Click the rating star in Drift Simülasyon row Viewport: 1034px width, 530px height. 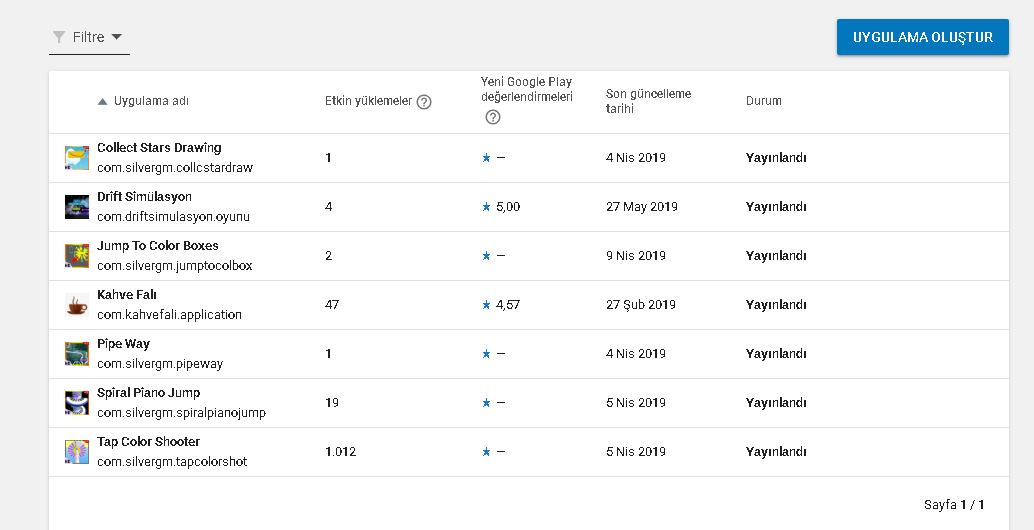pyautogui.click(x=486, y=206)
